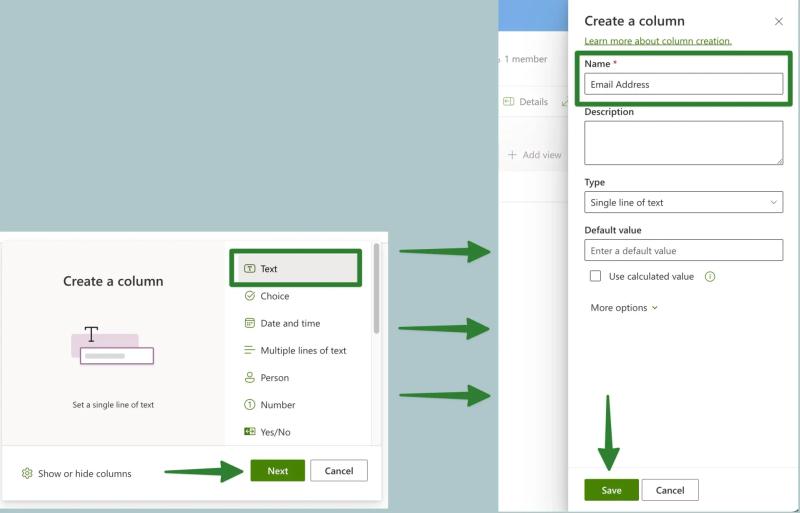Click the Name field containing Email Address

coord(683,84)
